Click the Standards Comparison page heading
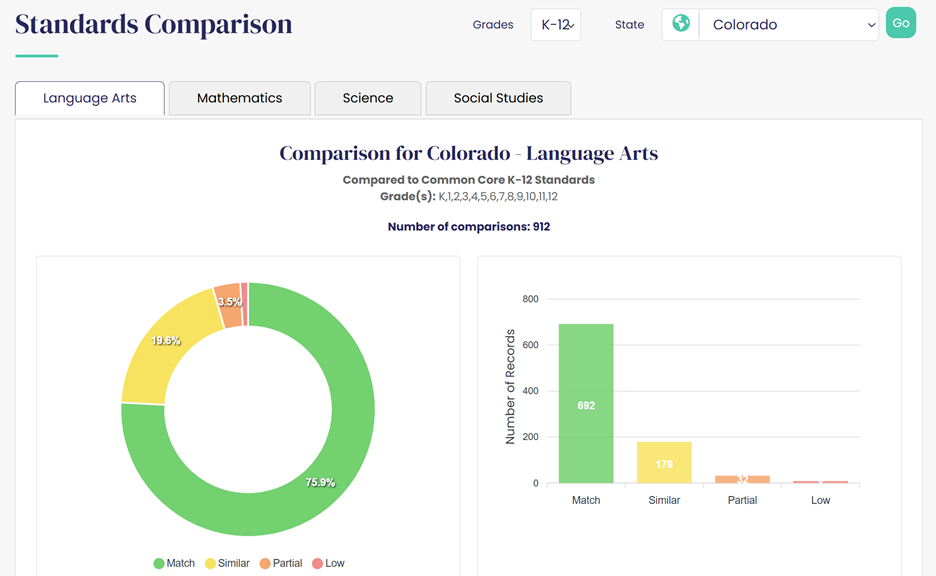936x576 pixels. 154,24
